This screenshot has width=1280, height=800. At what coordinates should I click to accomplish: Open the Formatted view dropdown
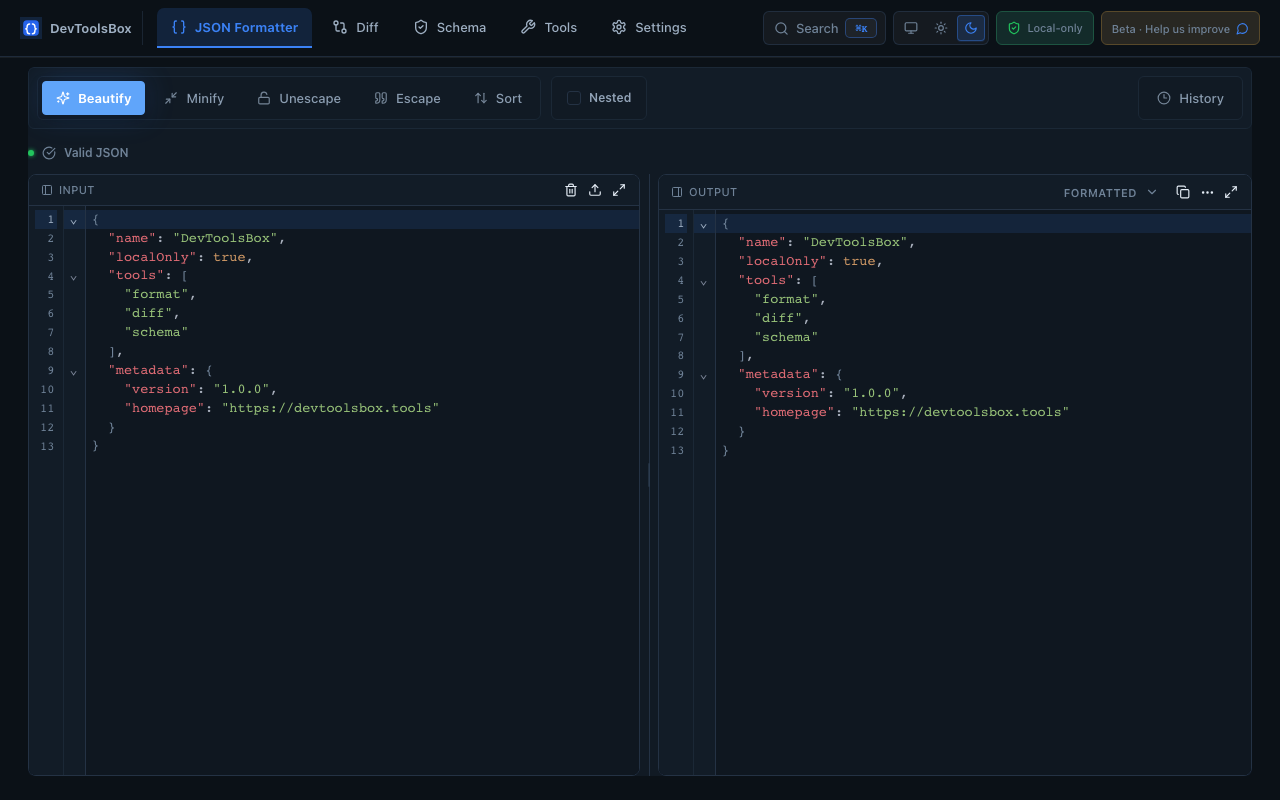point(1110,192)
